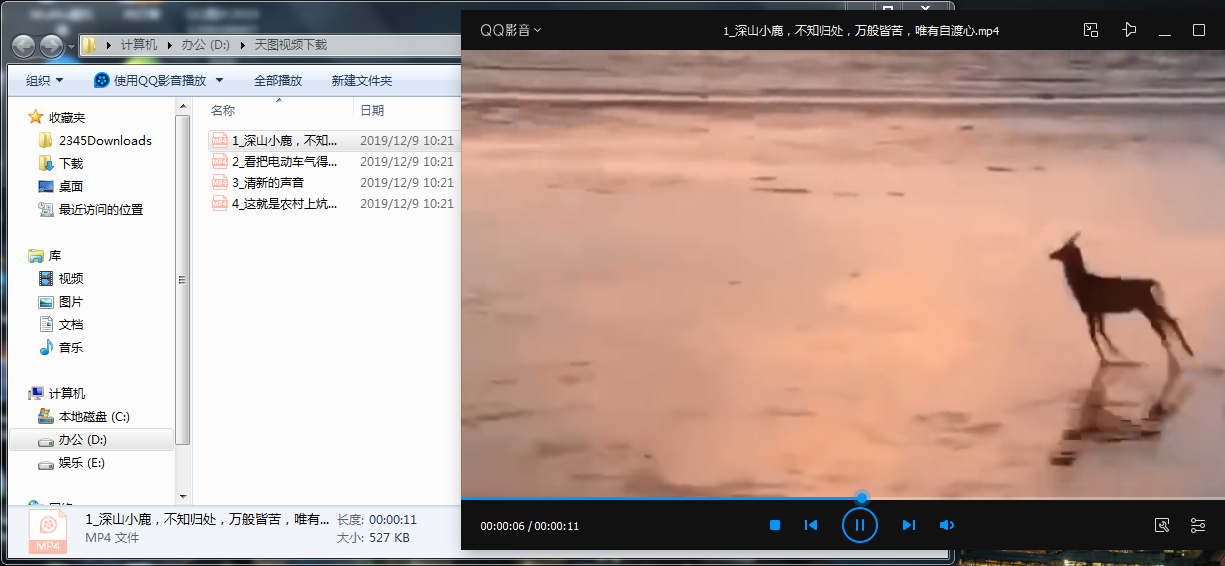Open the QQ影音 main menu dropdown

tap(511, 30)
